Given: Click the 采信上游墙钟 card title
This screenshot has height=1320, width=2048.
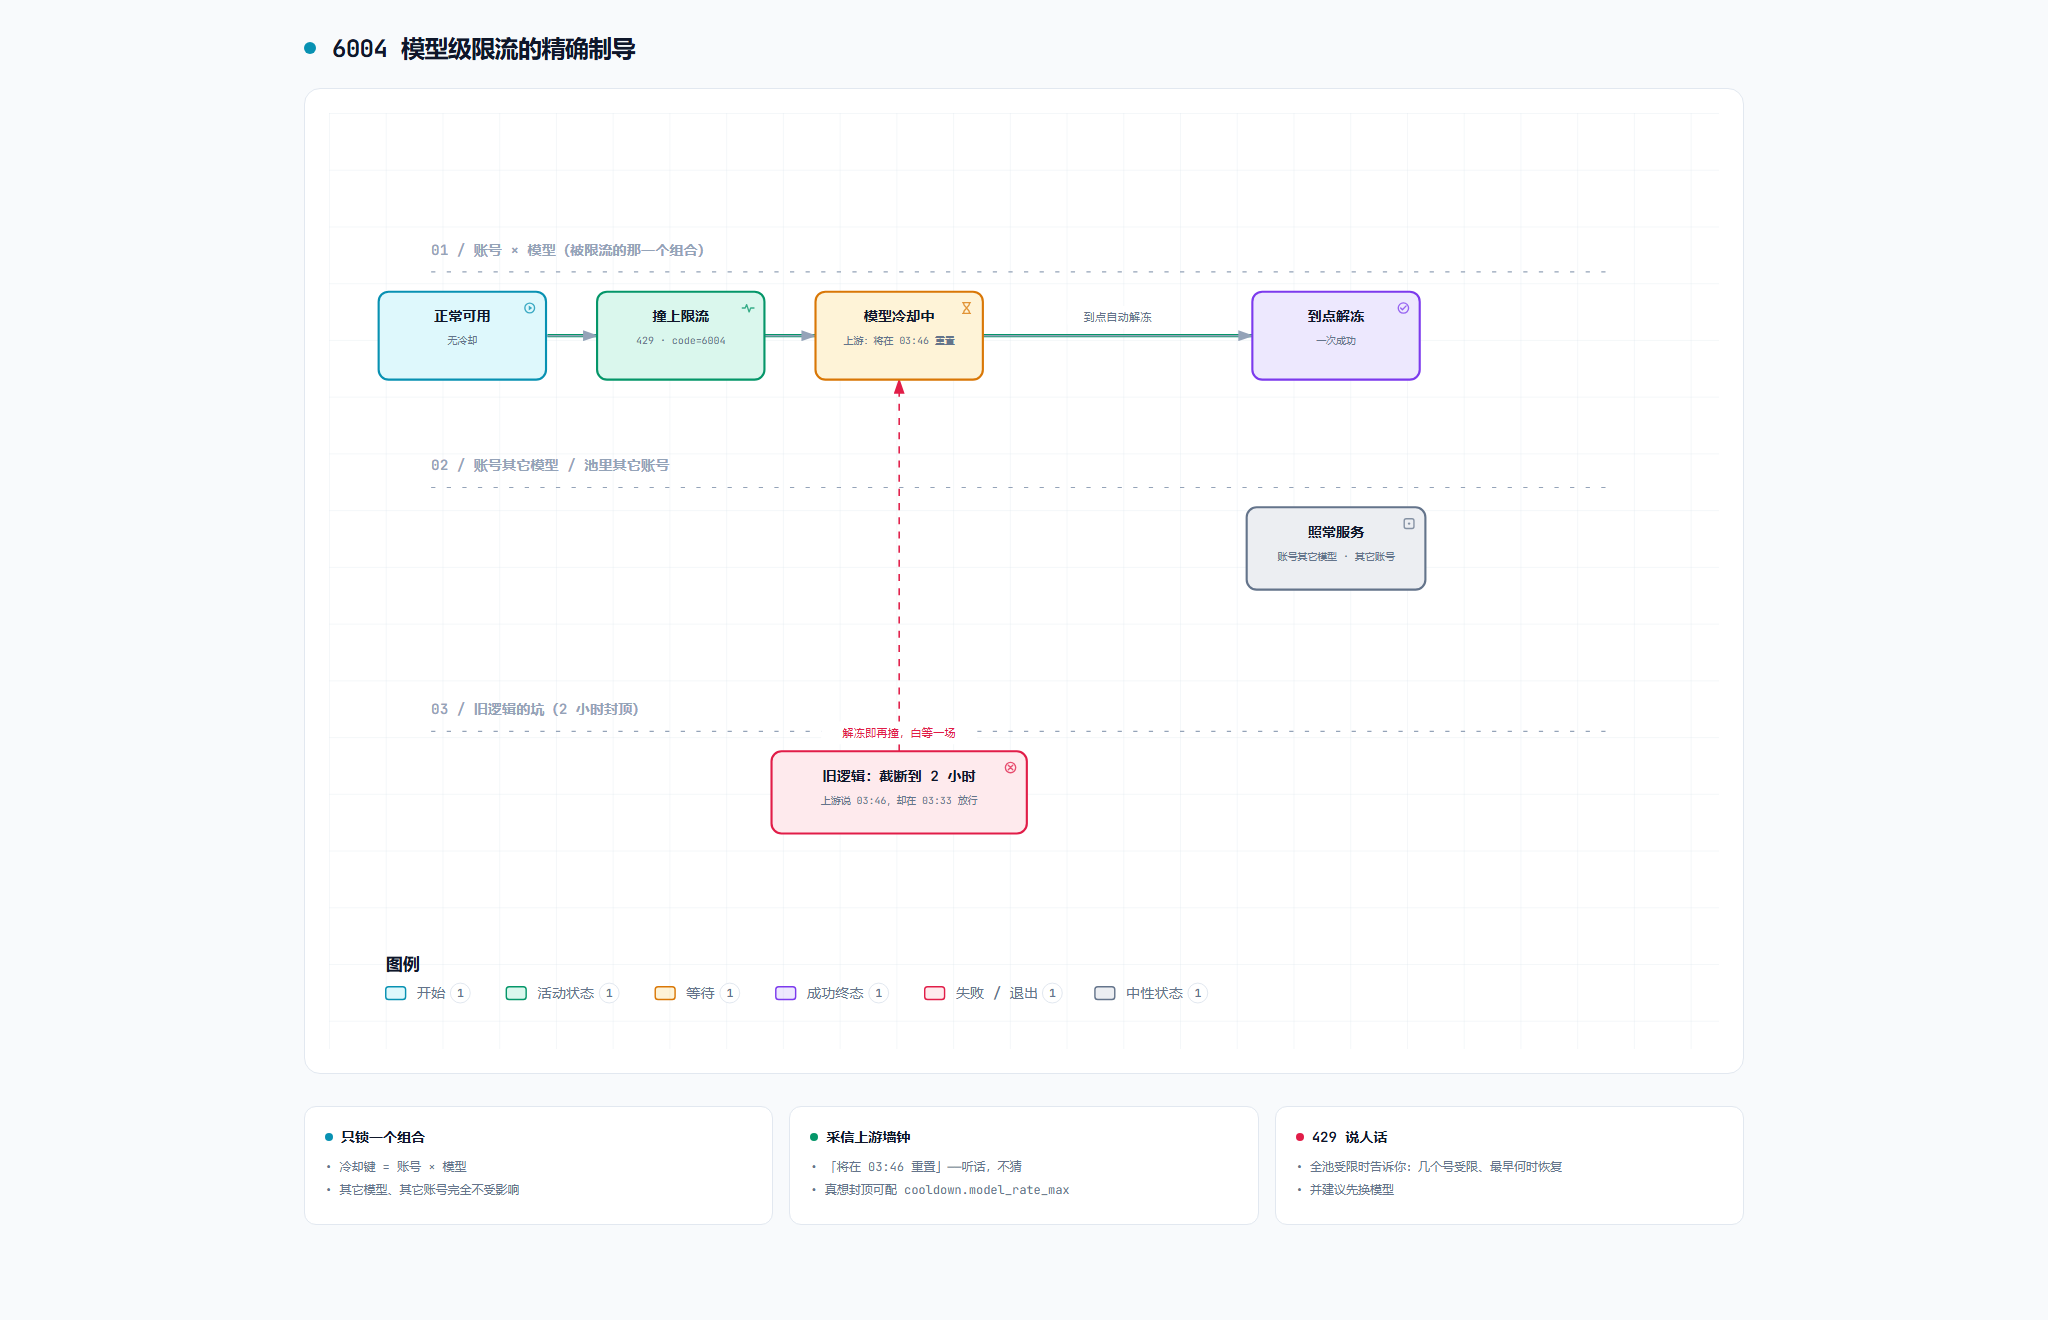Looking at the screenshot, I should coord(868,1137).
